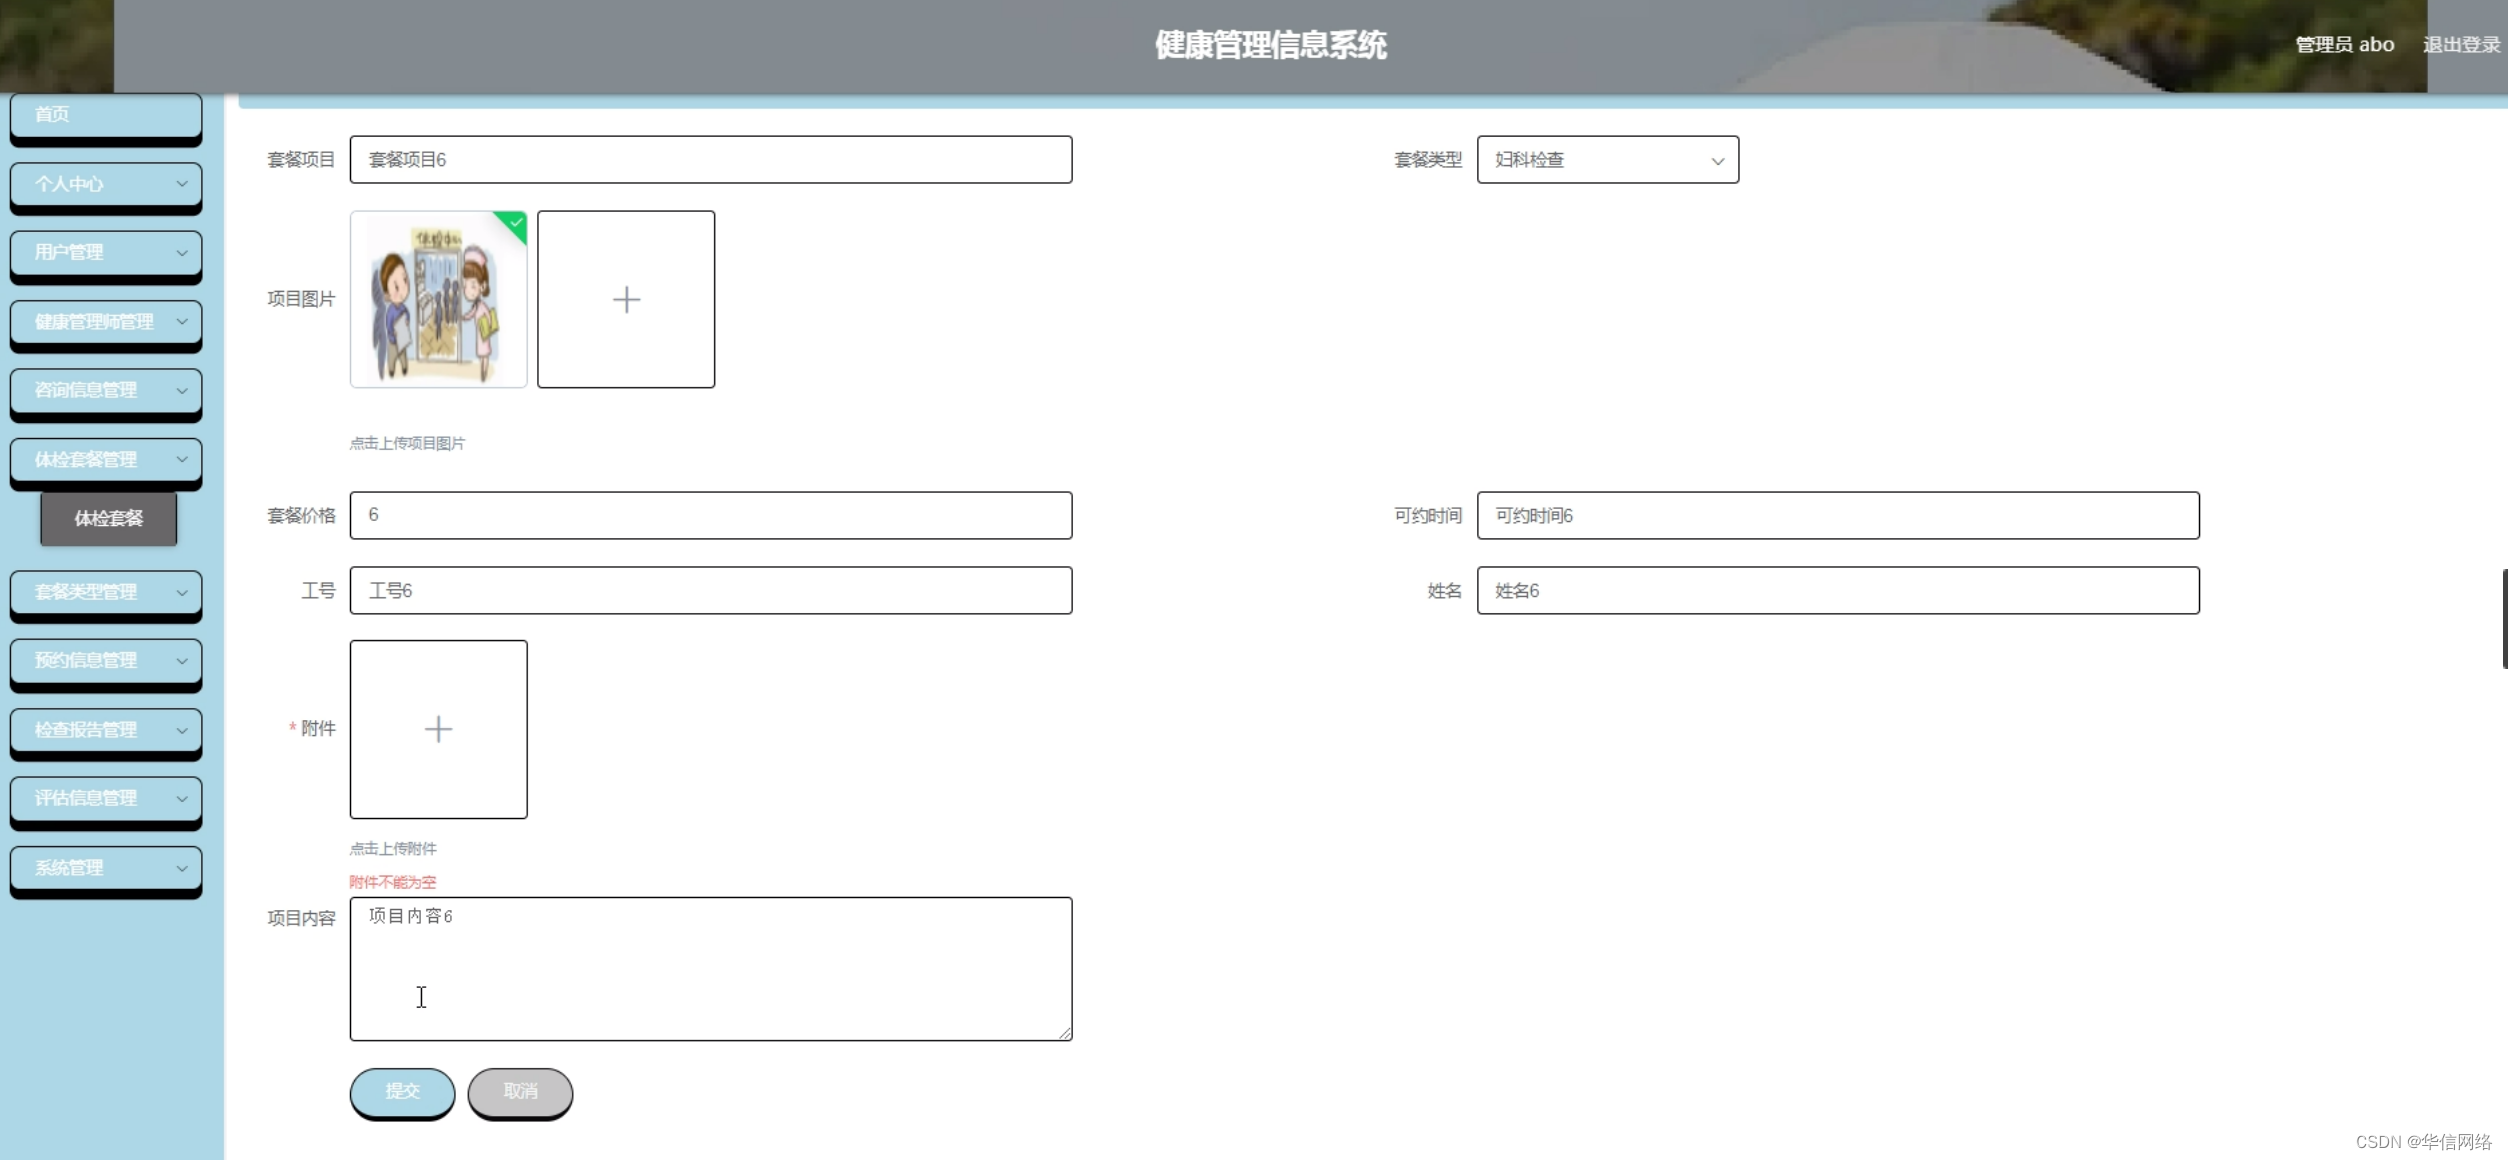The image size is (2508, 1160).
Task: Select the 体检套餐 submenu item
Action: (x=108, y=518)
